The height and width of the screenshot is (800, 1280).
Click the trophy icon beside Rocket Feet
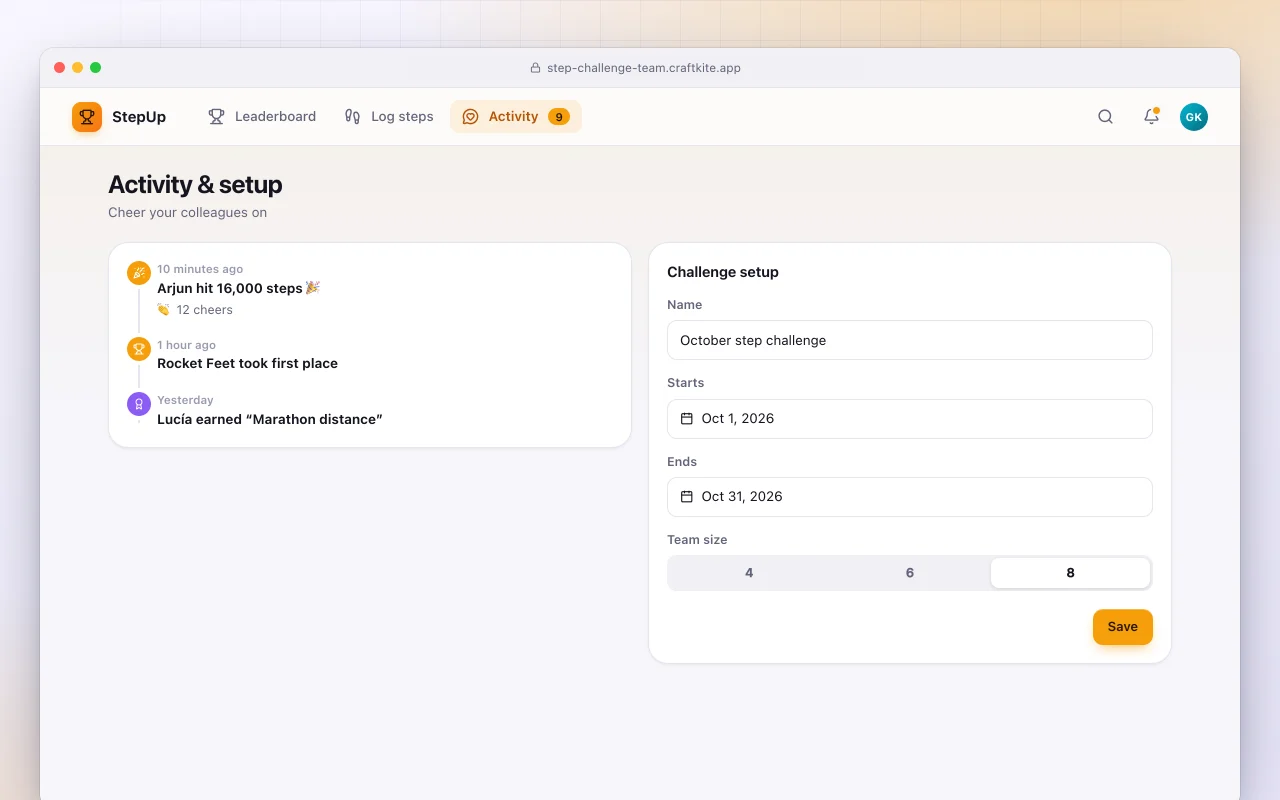coord(139,349)
